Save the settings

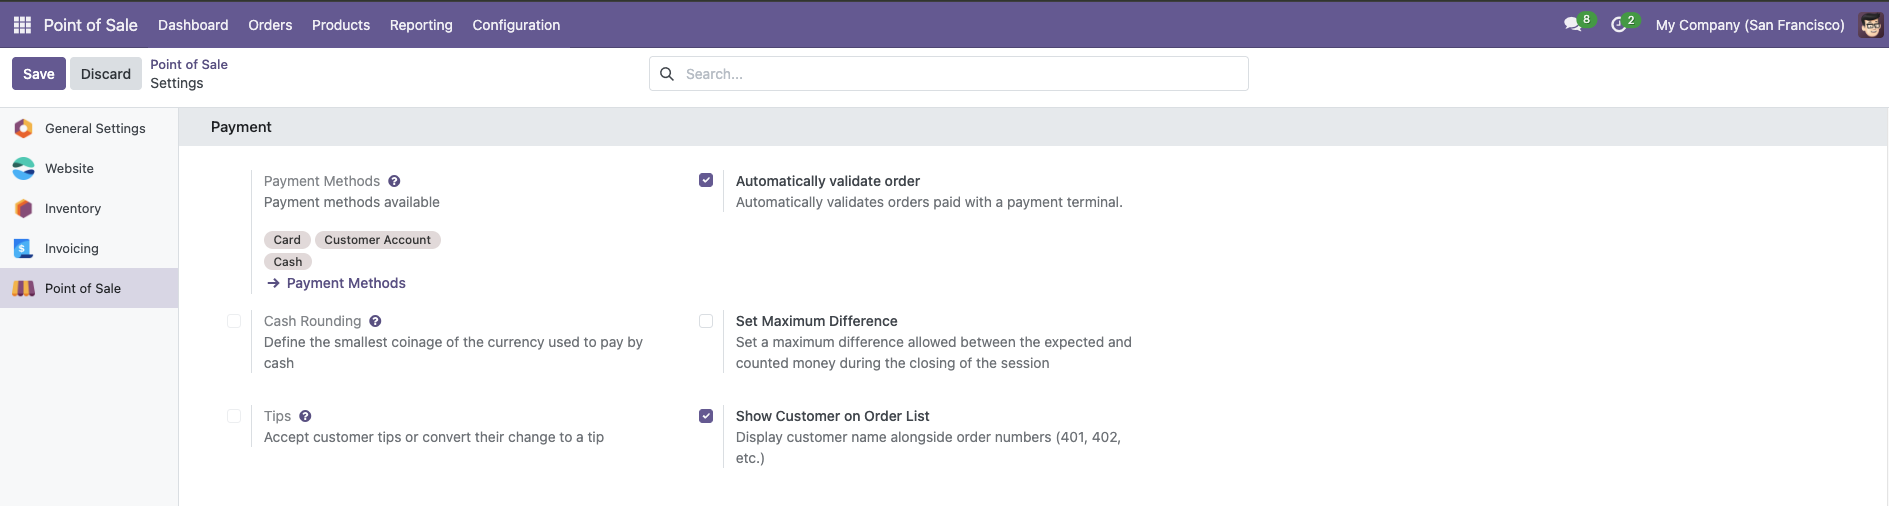tap(39, 74)
